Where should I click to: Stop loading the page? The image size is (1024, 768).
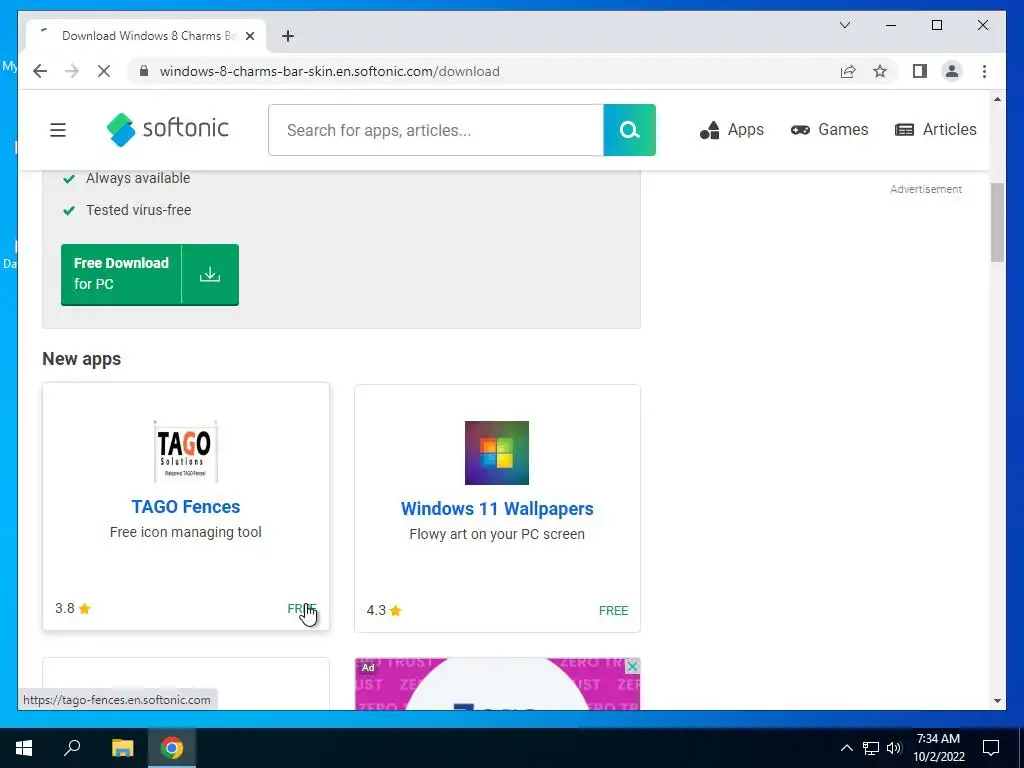tap(104, 71)
